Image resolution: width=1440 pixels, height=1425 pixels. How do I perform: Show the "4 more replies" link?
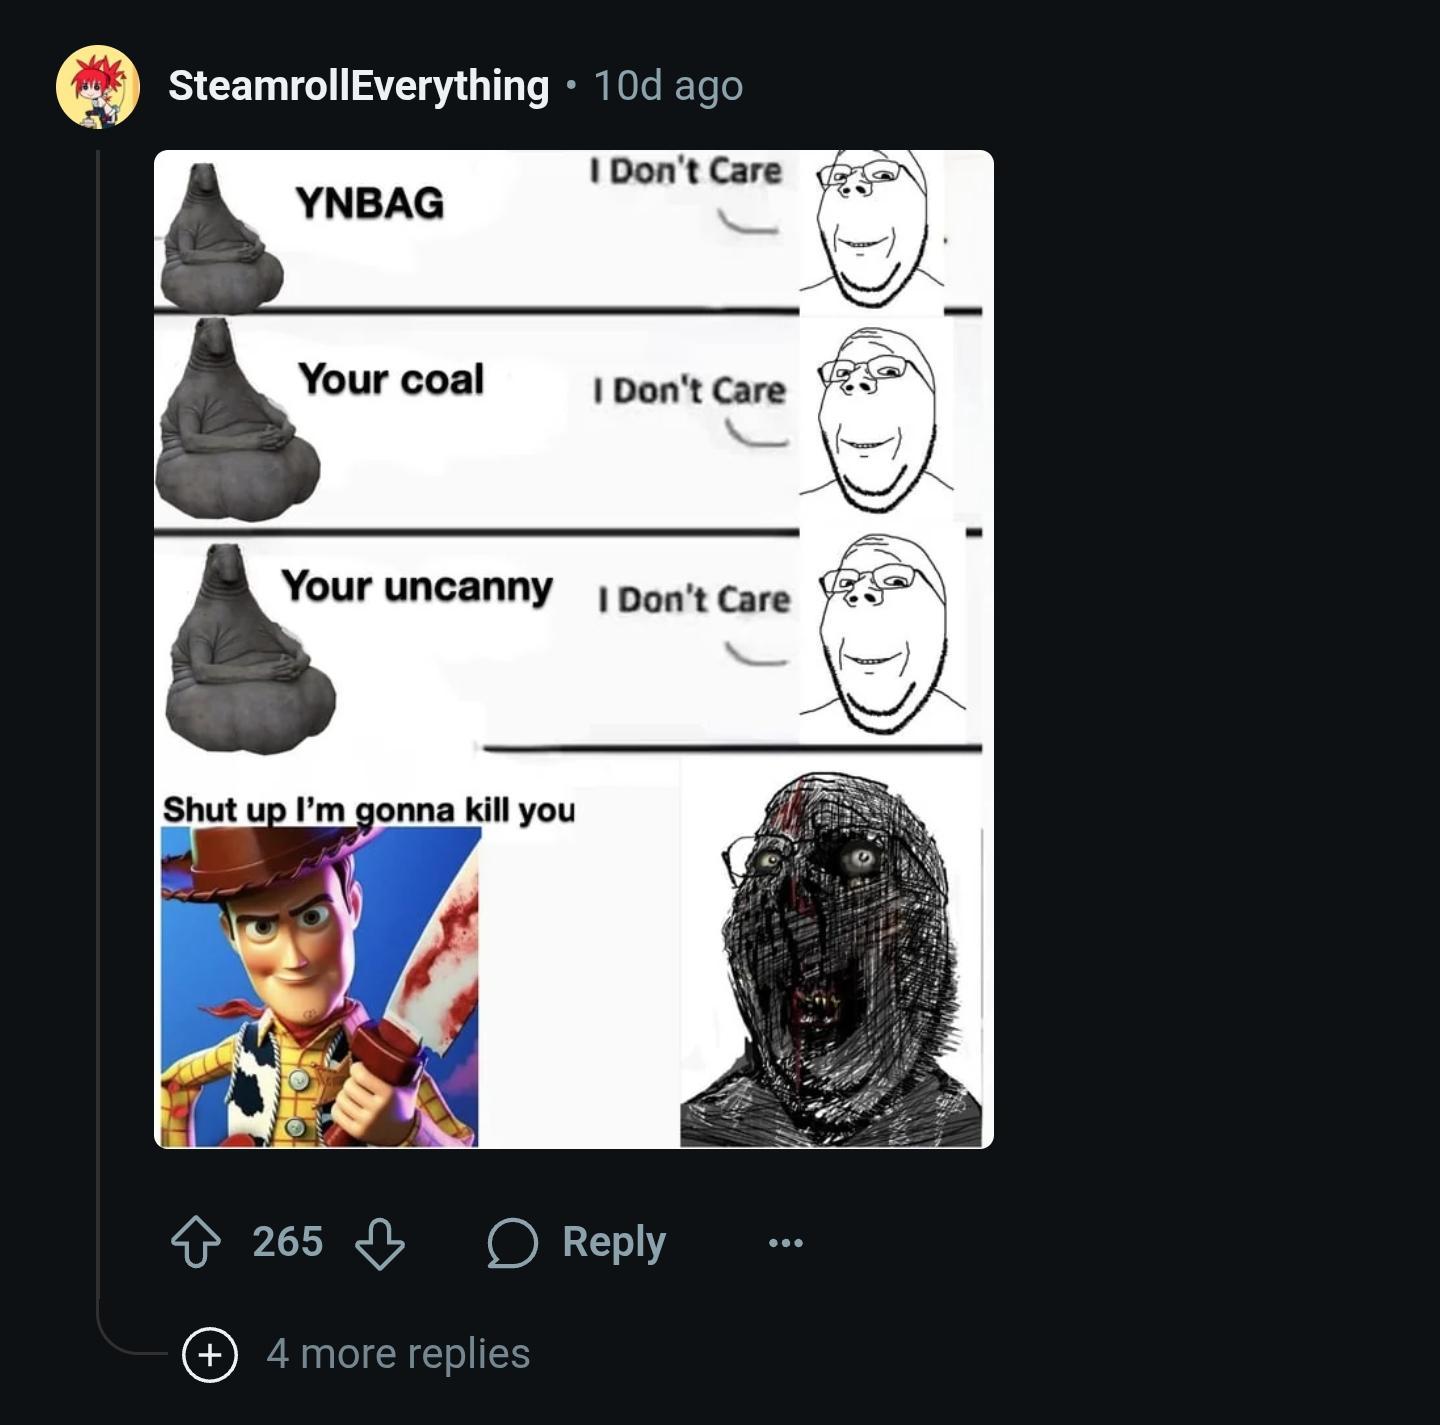(398, 1354)
